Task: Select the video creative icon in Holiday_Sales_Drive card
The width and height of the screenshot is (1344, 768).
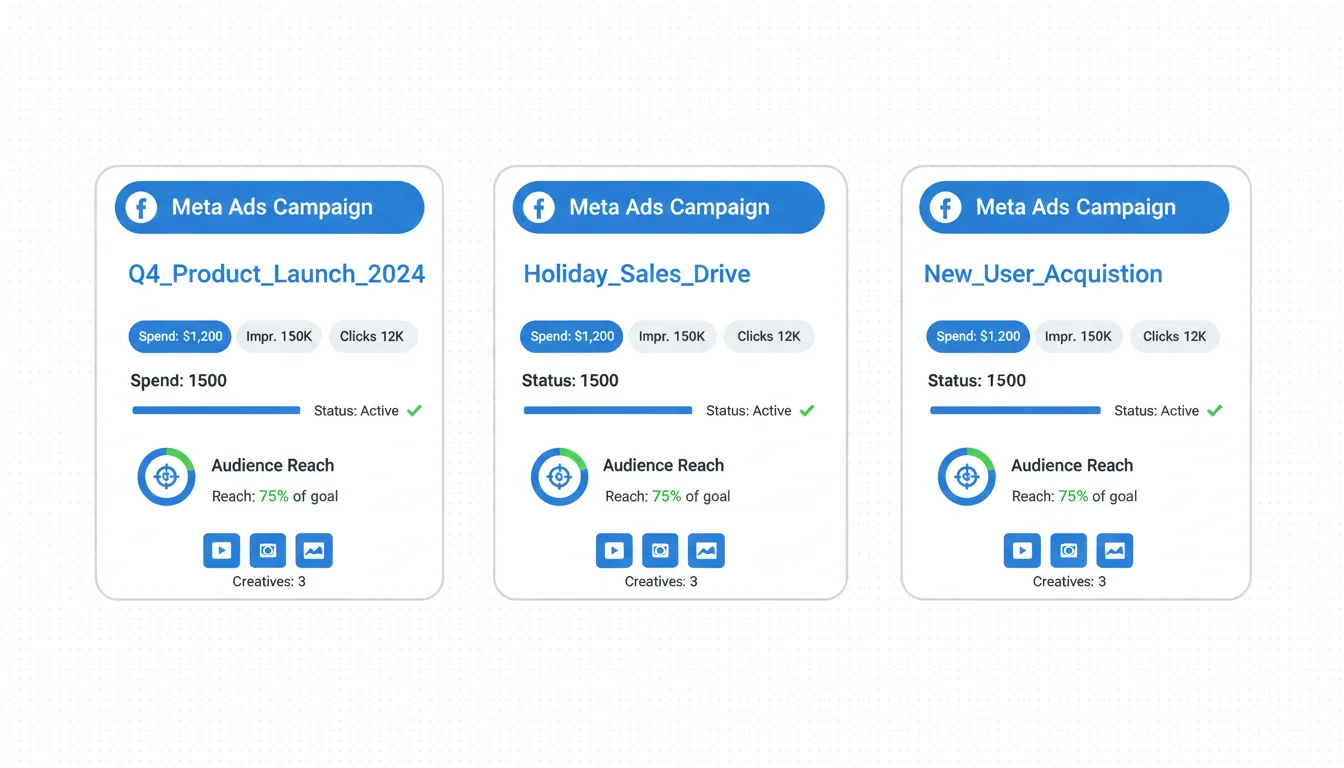Action: pyautogui.click(x=614, y=550)
